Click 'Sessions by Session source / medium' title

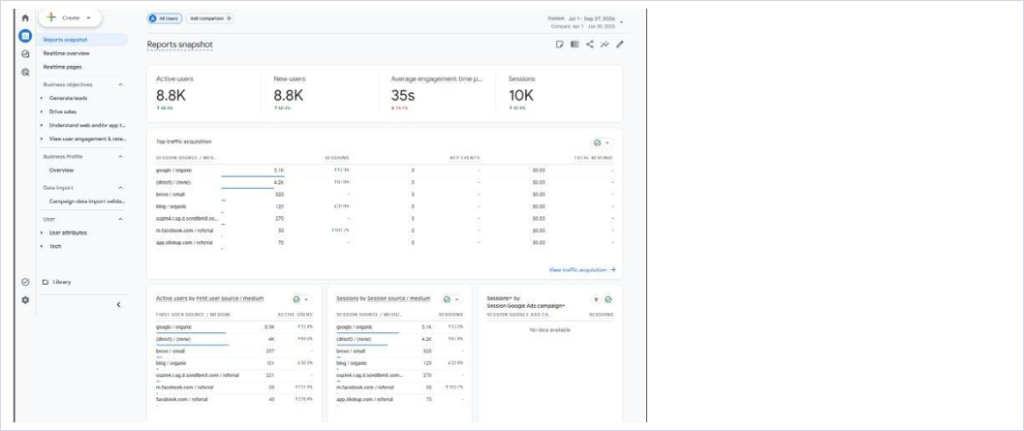(x=383, y=298)
